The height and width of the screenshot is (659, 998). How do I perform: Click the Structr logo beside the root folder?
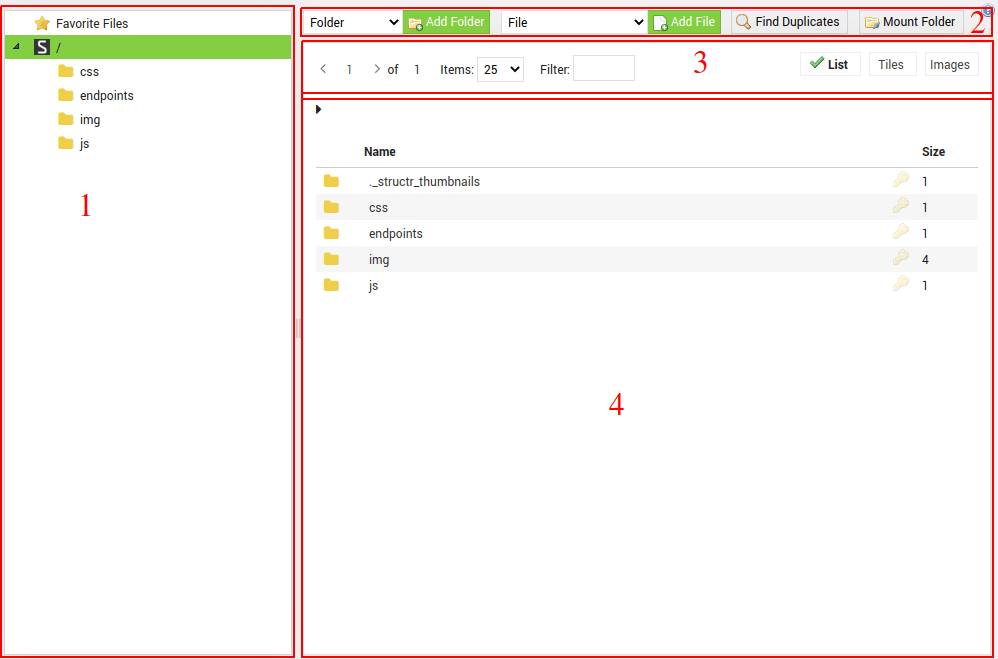41,46
